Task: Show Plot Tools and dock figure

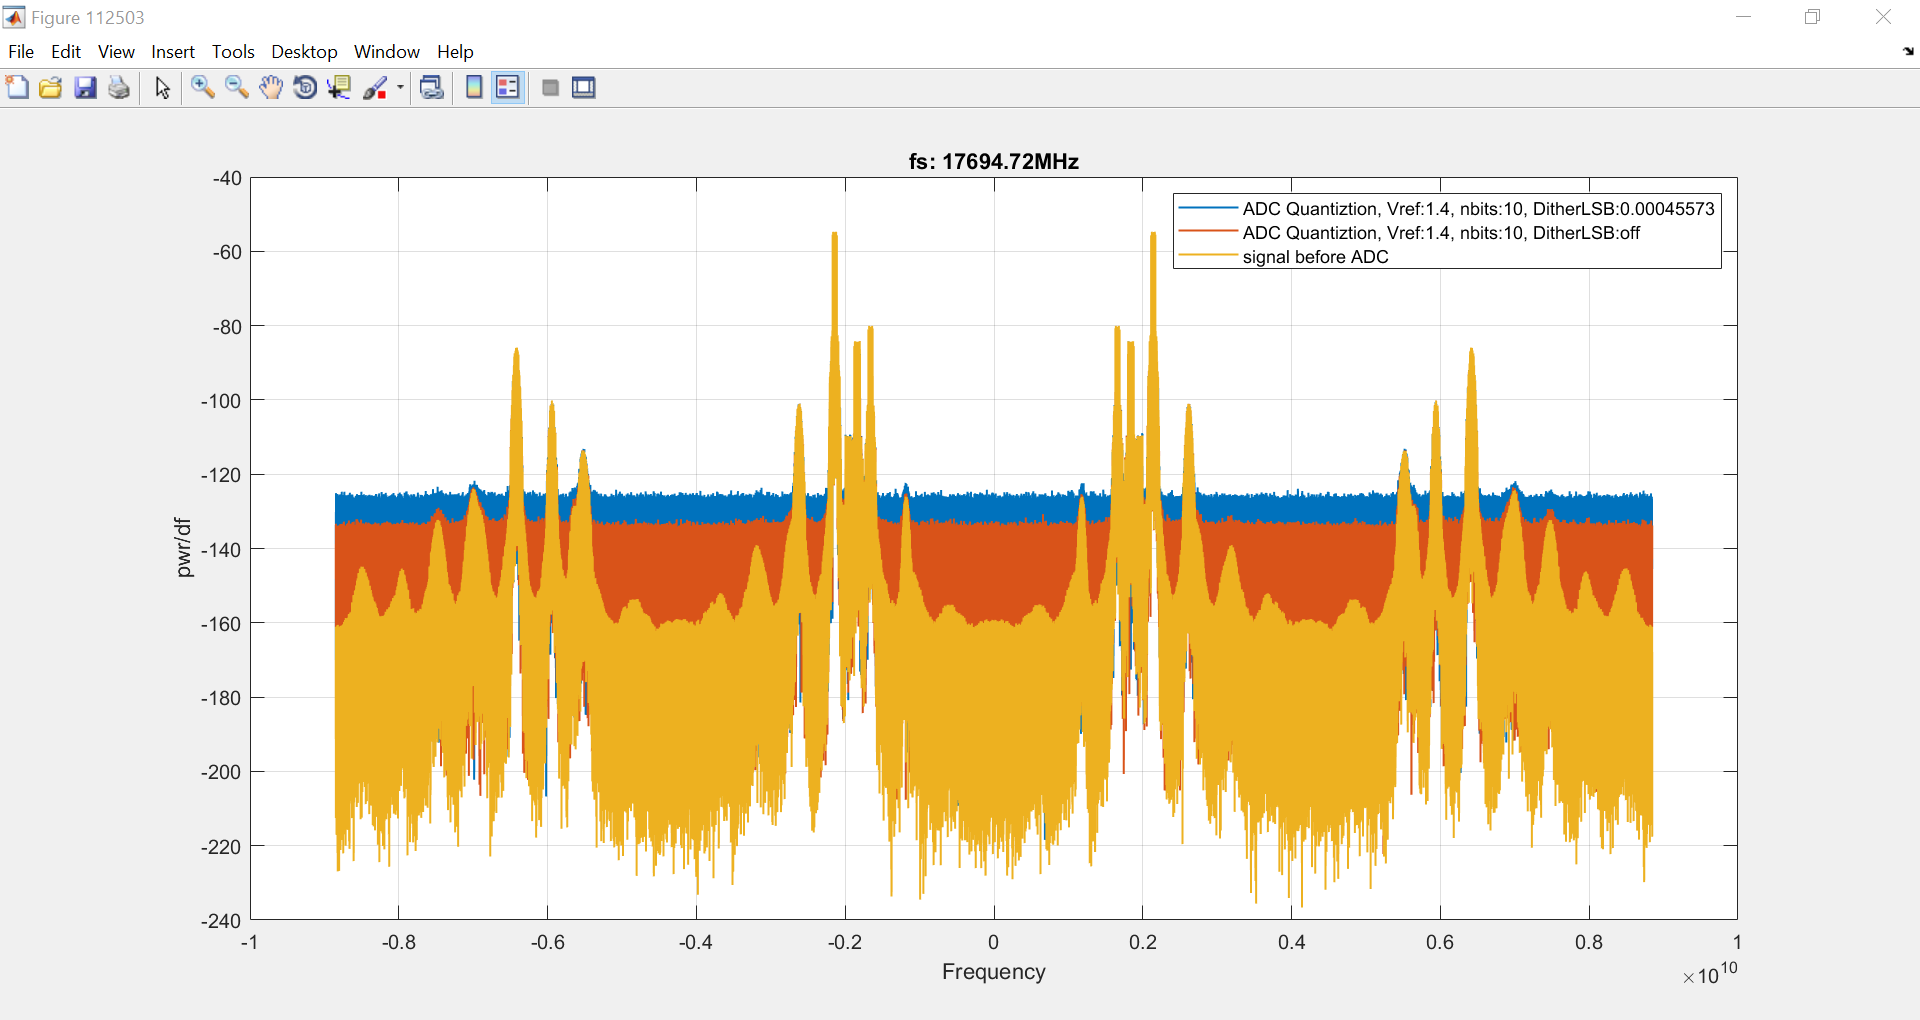Action: click(x=584, y=88)
